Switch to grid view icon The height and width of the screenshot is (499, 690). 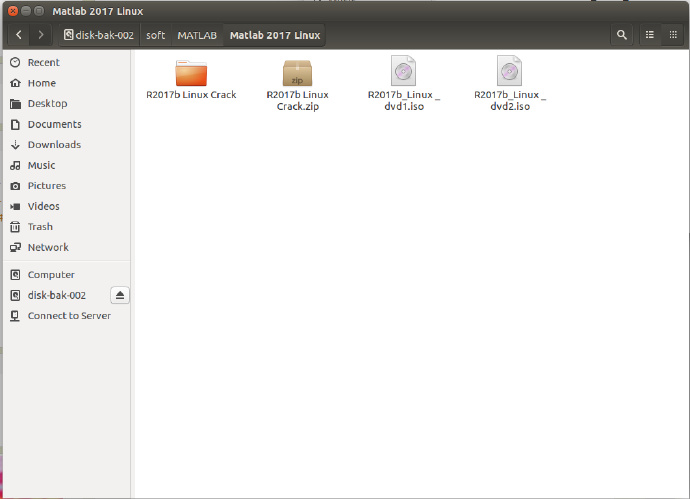click(x=673, y=35)
